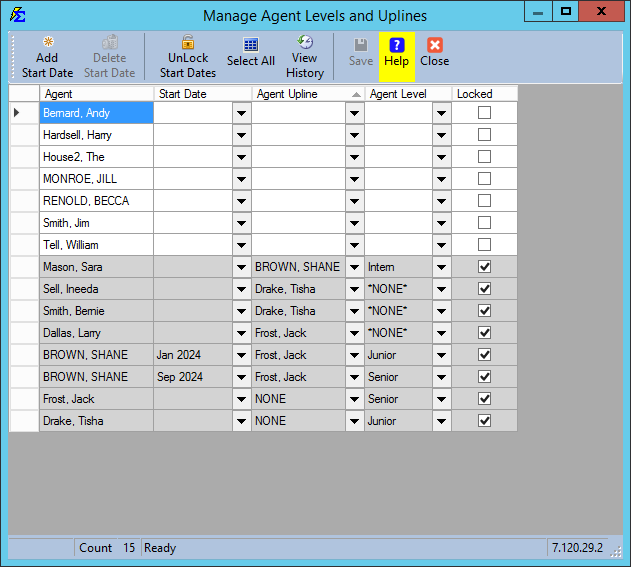Click the Ready status text
Screen dimensions: 631x567
pos(160,548)
